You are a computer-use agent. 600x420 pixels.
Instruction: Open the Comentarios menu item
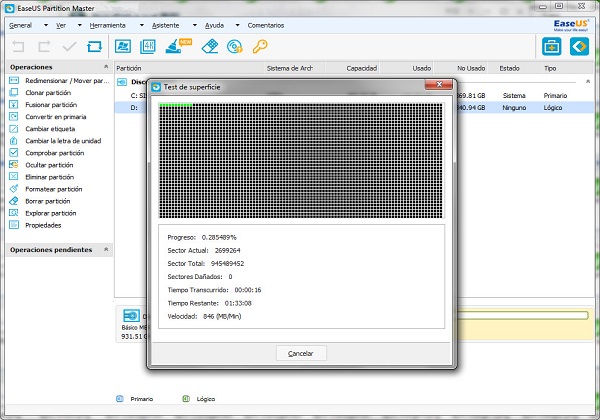pos(266,25)
